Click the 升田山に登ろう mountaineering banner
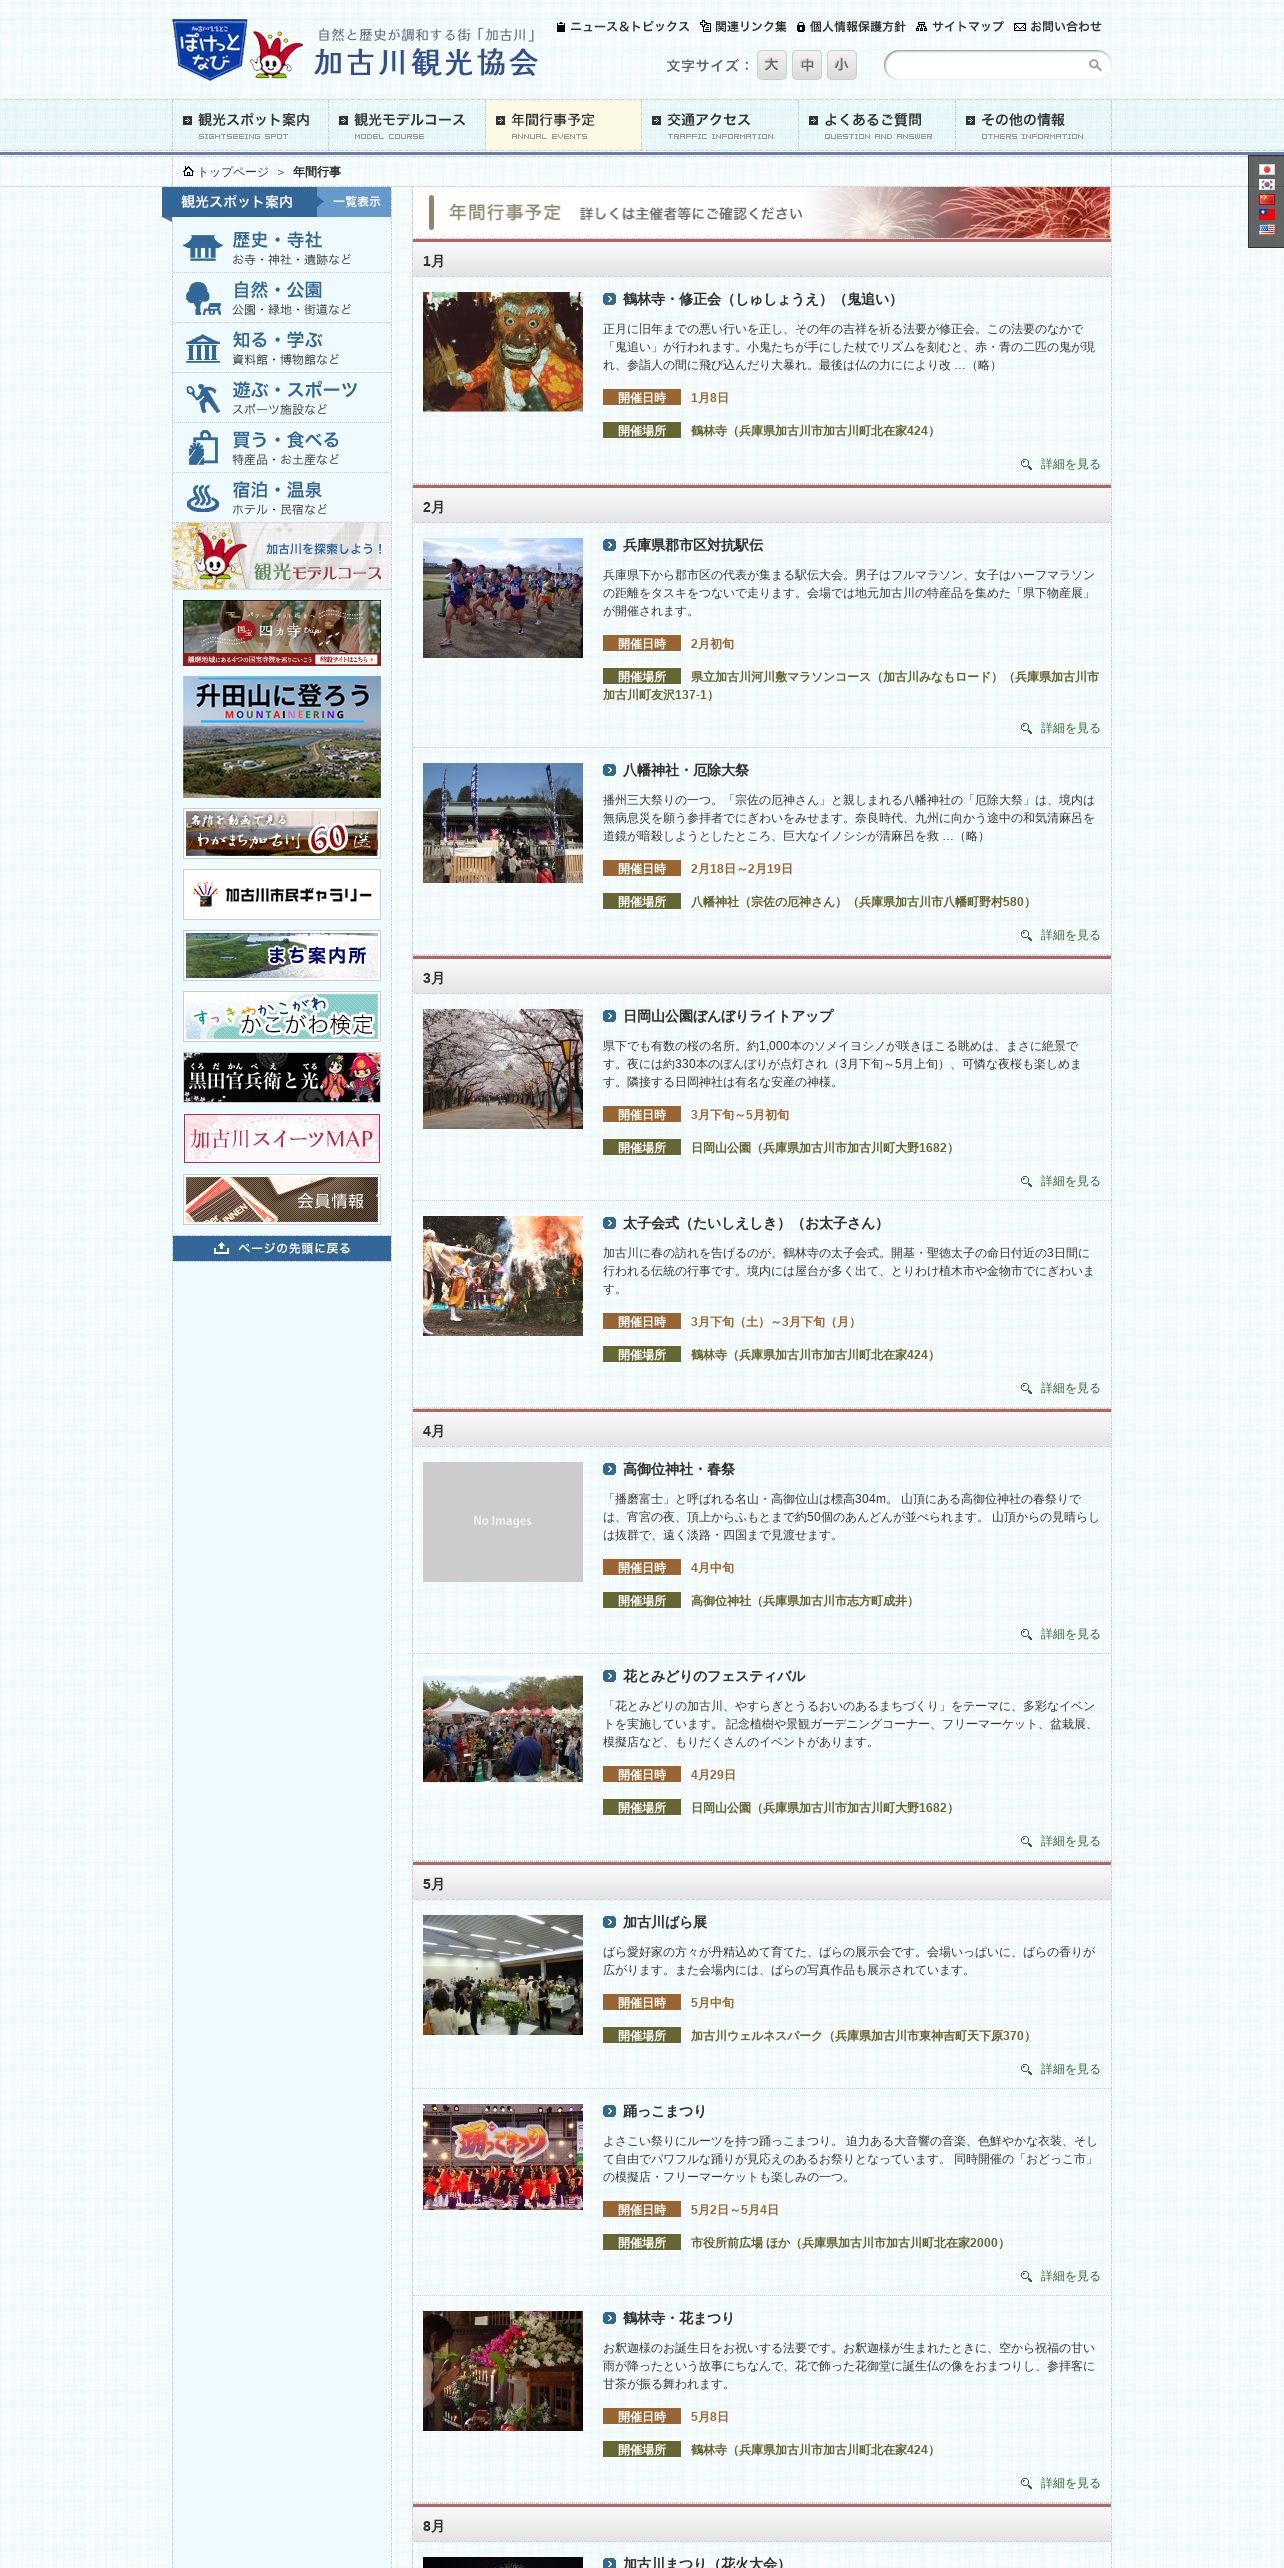Screen dimensions: 1284x2568 [282, 737]
